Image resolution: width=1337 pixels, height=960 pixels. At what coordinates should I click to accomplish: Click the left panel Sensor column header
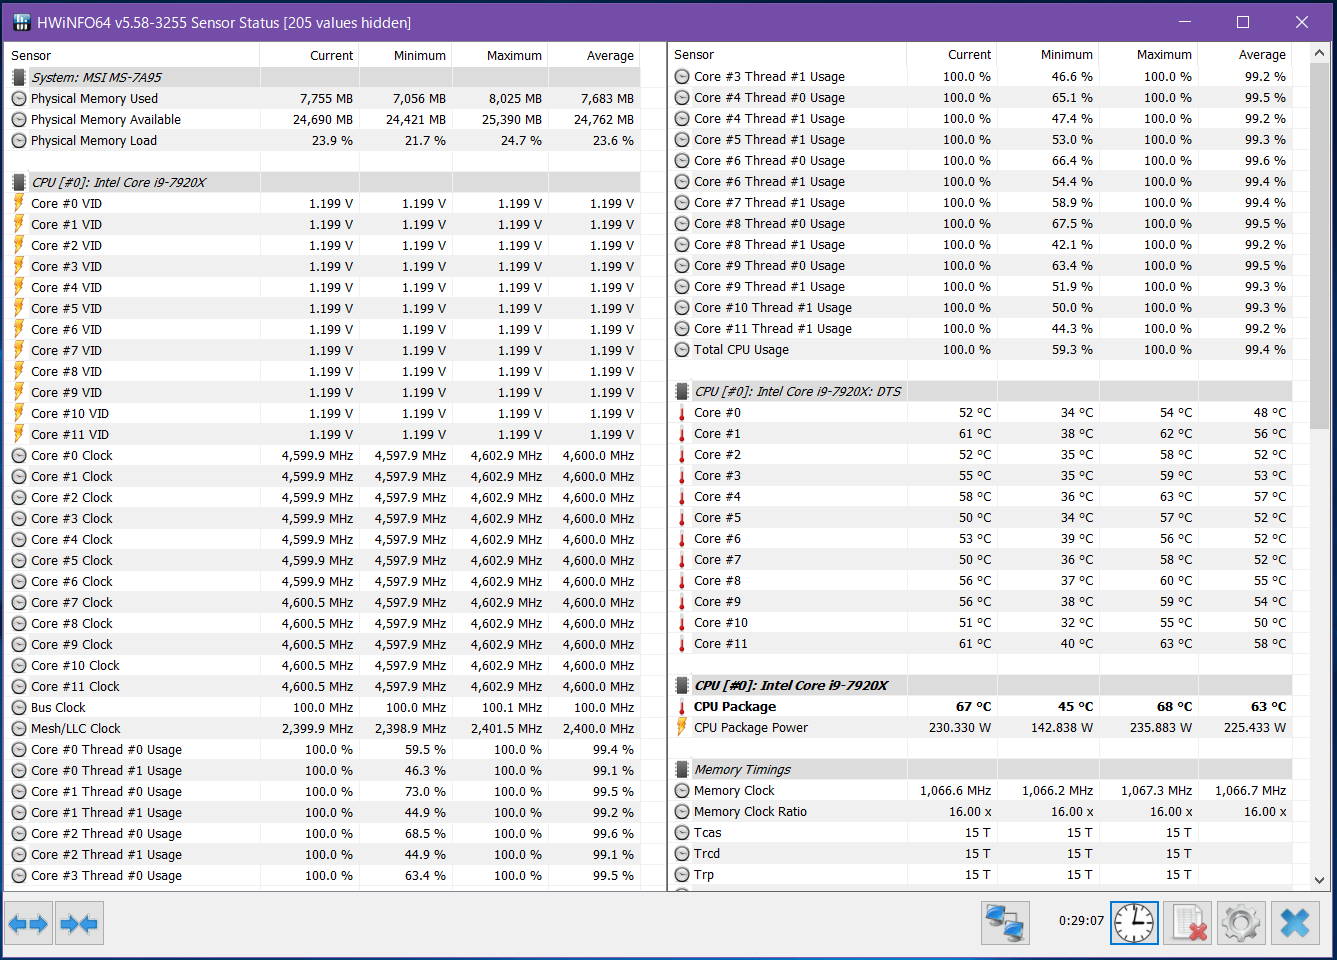coord(132,55)
